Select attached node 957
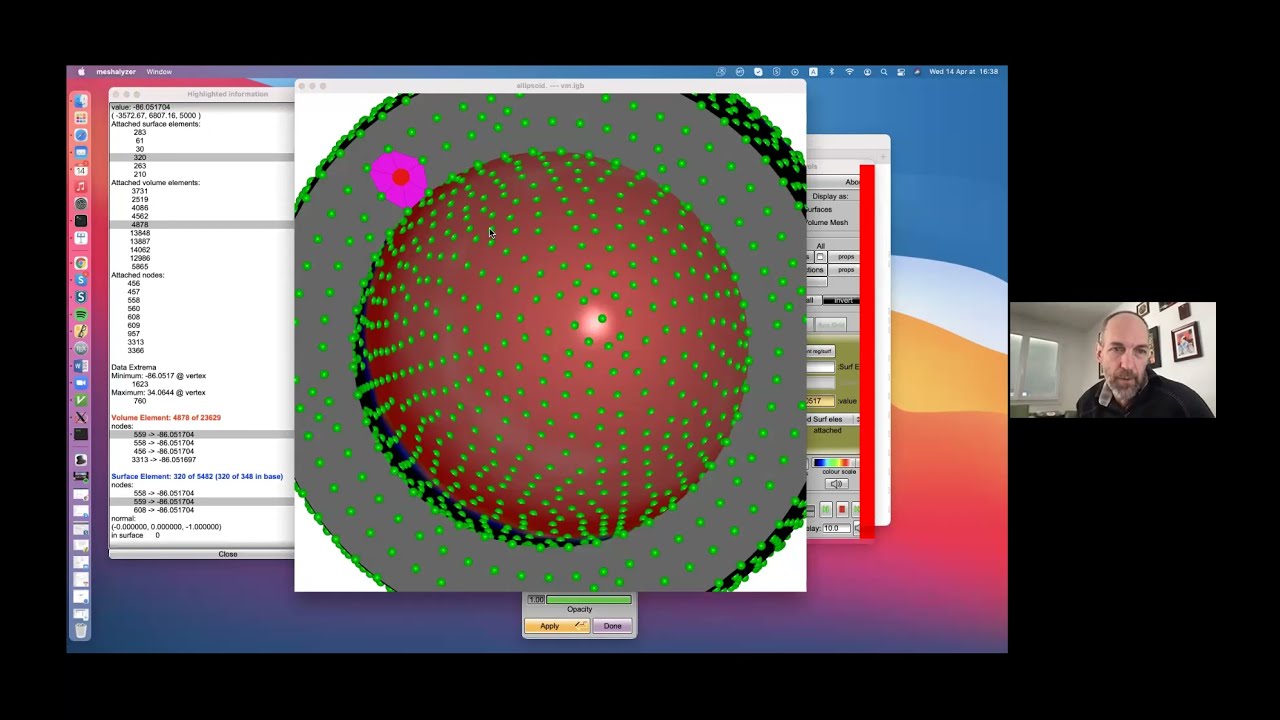 tap(134, 334)
